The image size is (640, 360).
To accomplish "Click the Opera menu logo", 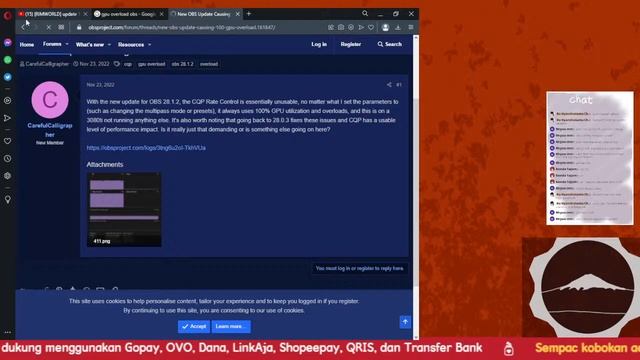I will (7, 16).
